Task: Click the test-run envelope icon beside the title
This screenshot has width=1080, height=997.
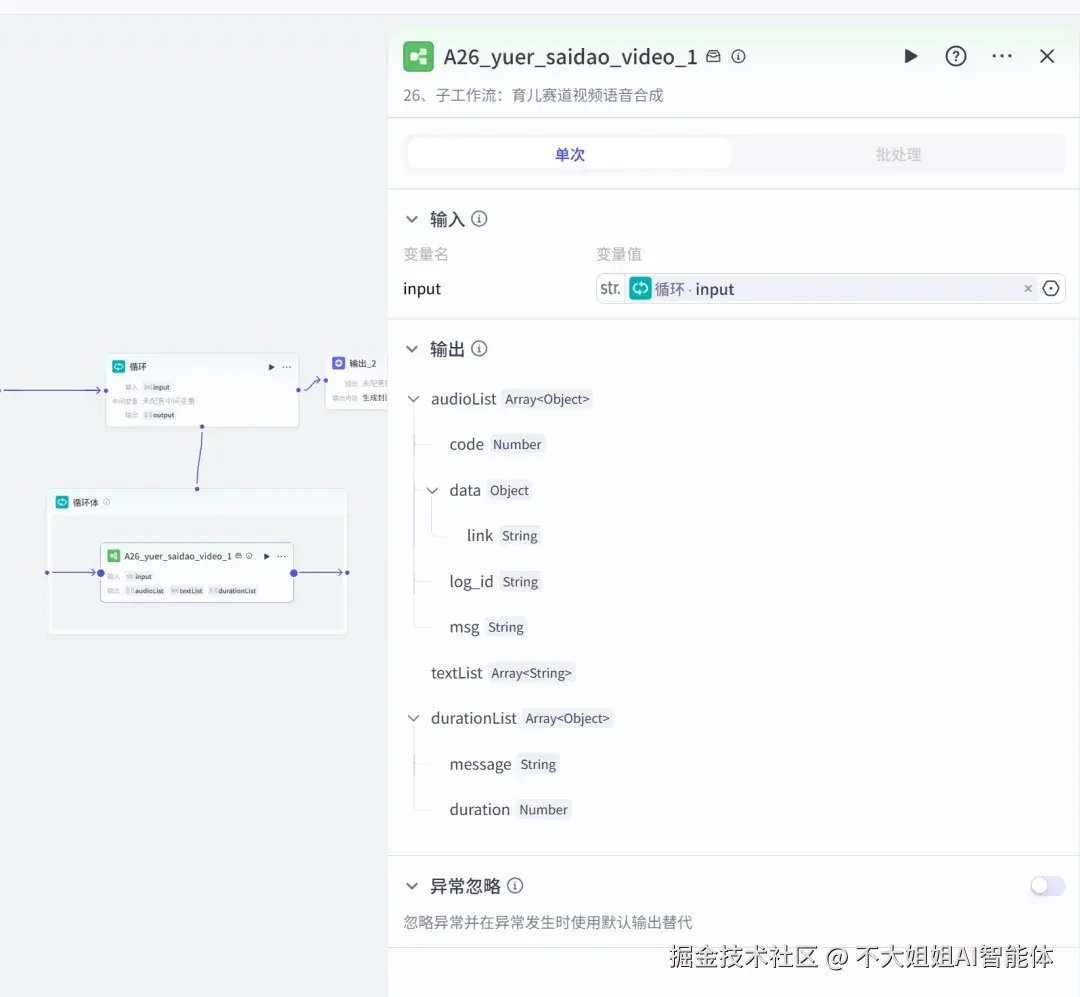Action: 712,57
